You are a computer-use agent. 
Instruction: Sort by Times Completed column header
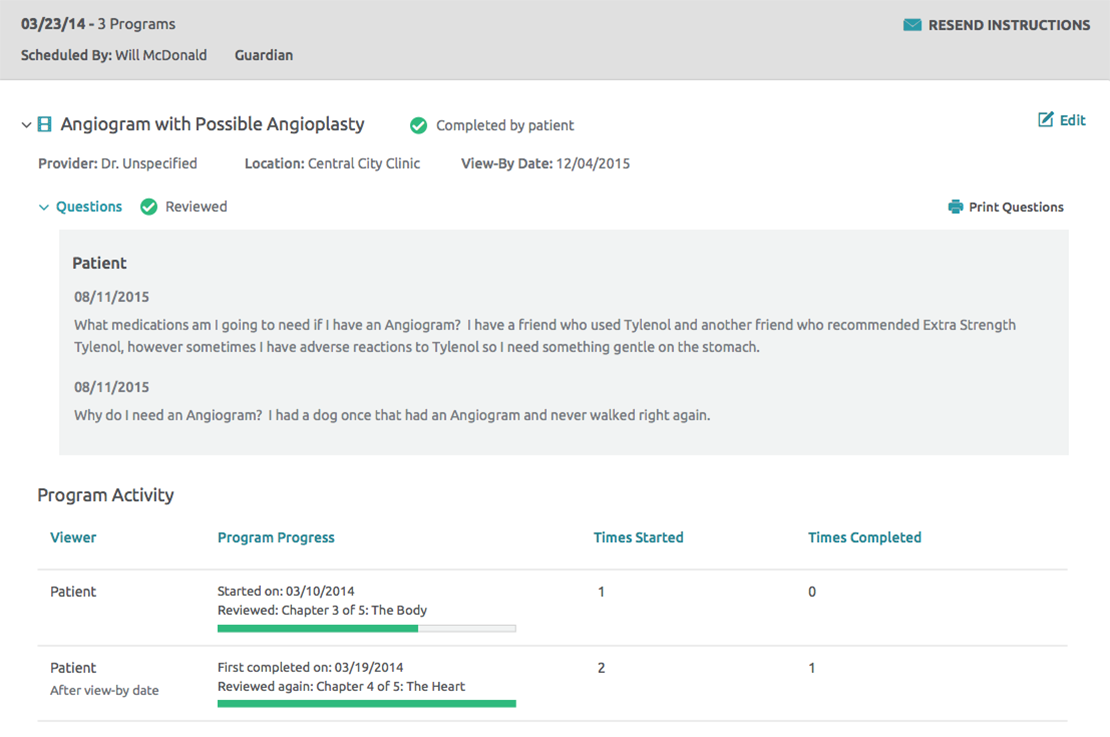864,537
